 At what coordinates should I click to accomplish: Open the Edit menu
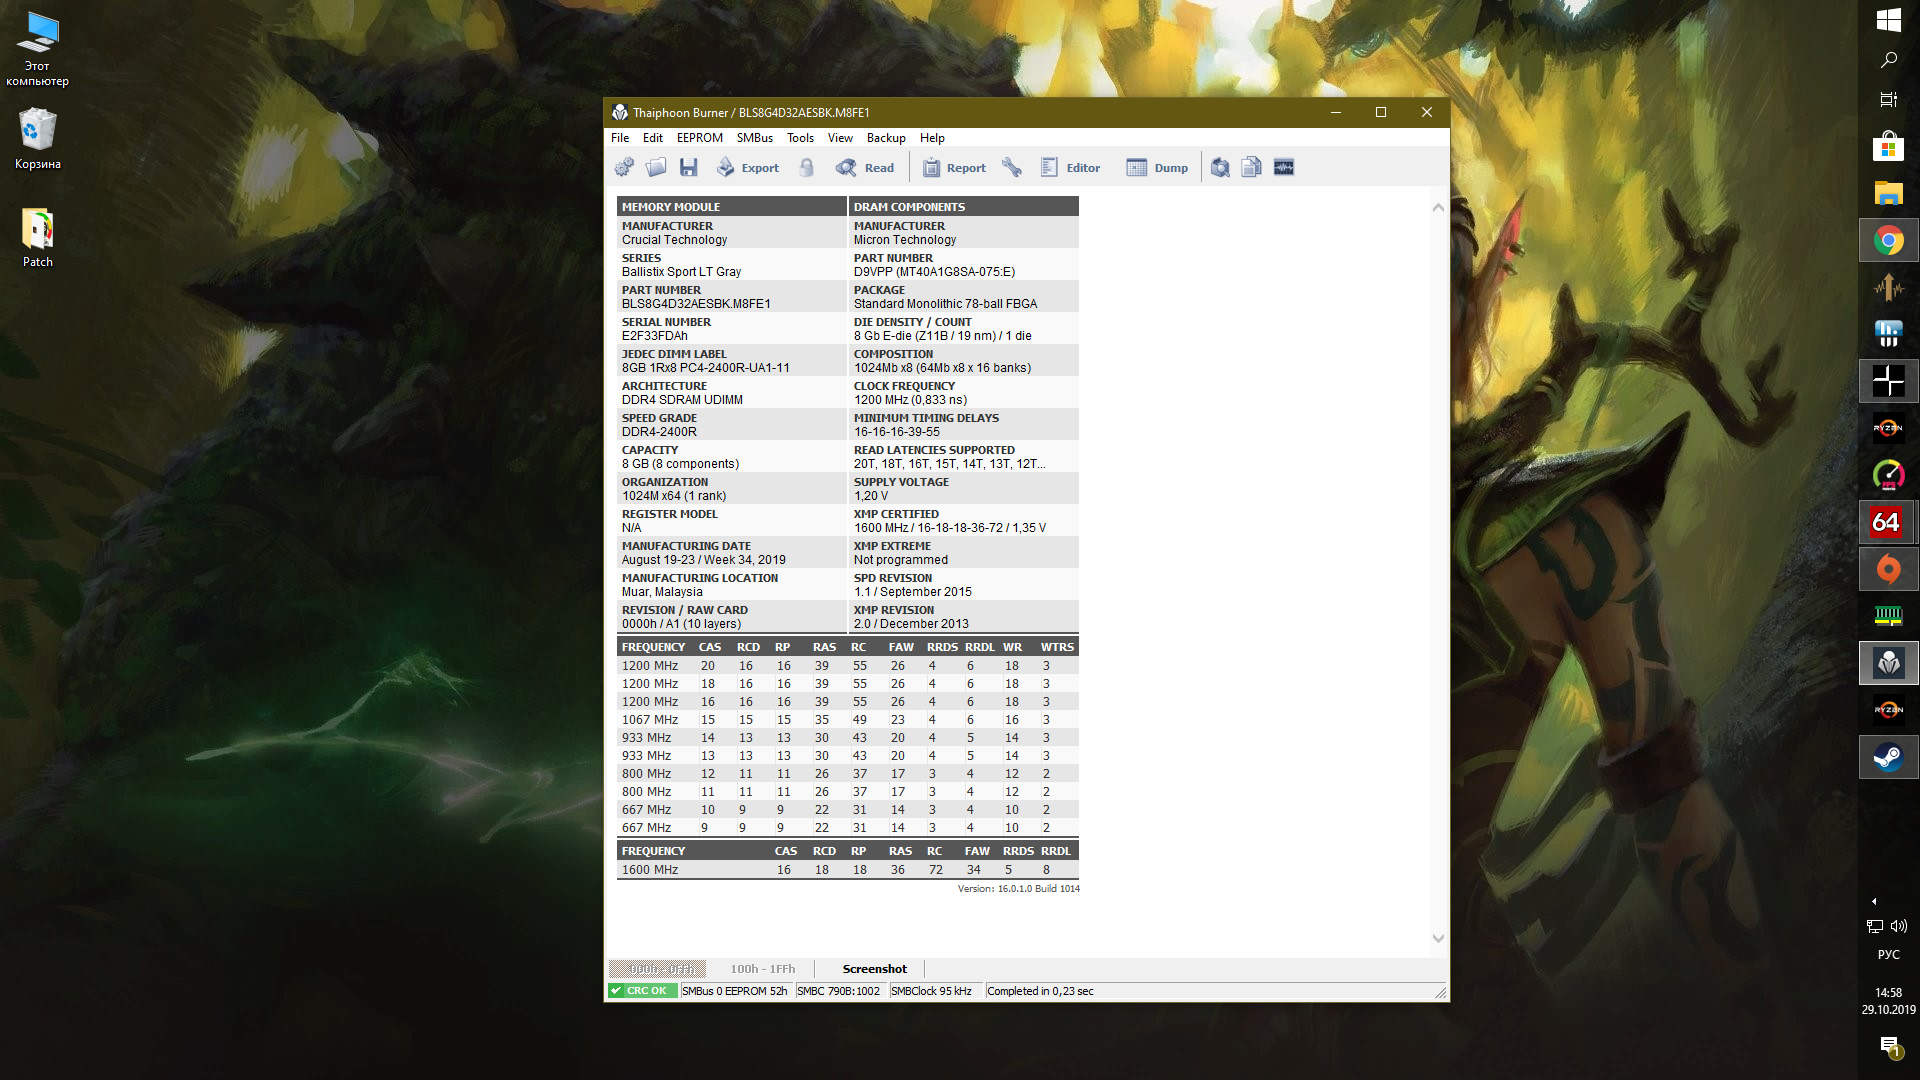[653, 138]
